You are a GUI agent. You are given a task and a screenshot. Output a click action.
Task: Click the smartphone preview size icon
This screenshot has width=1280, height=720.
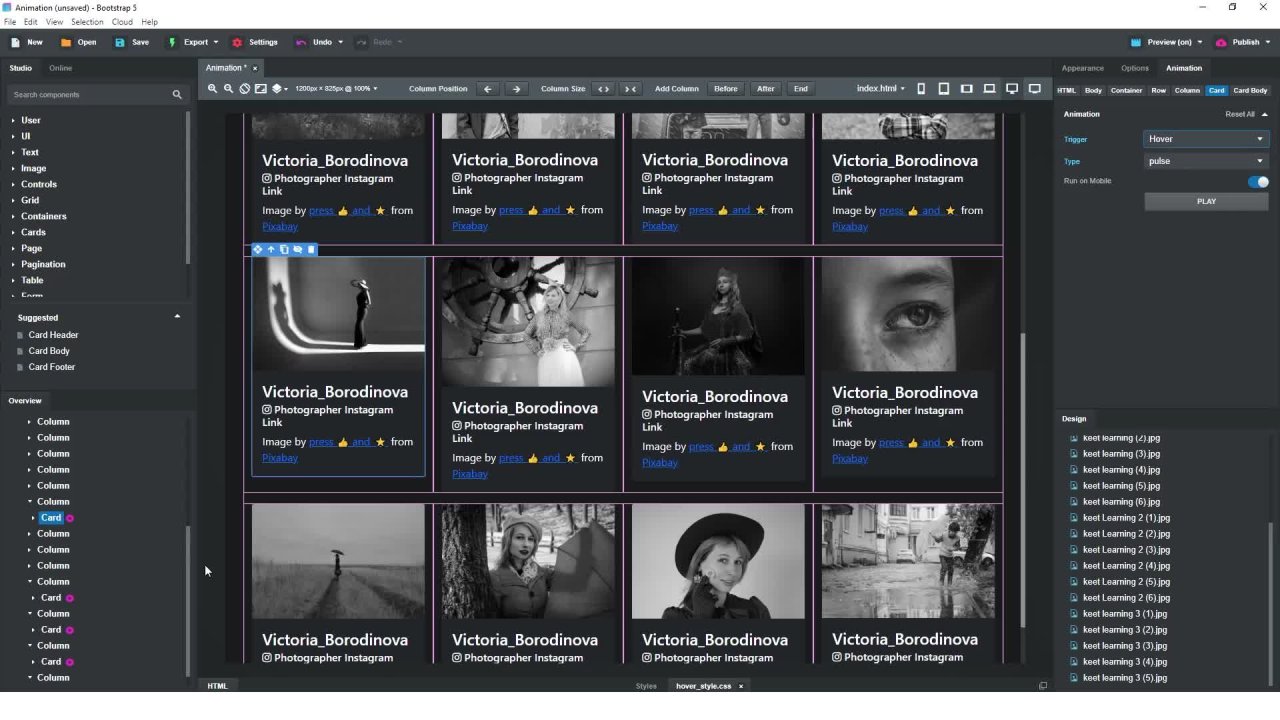pyautogui.click(x=921, y=89)
